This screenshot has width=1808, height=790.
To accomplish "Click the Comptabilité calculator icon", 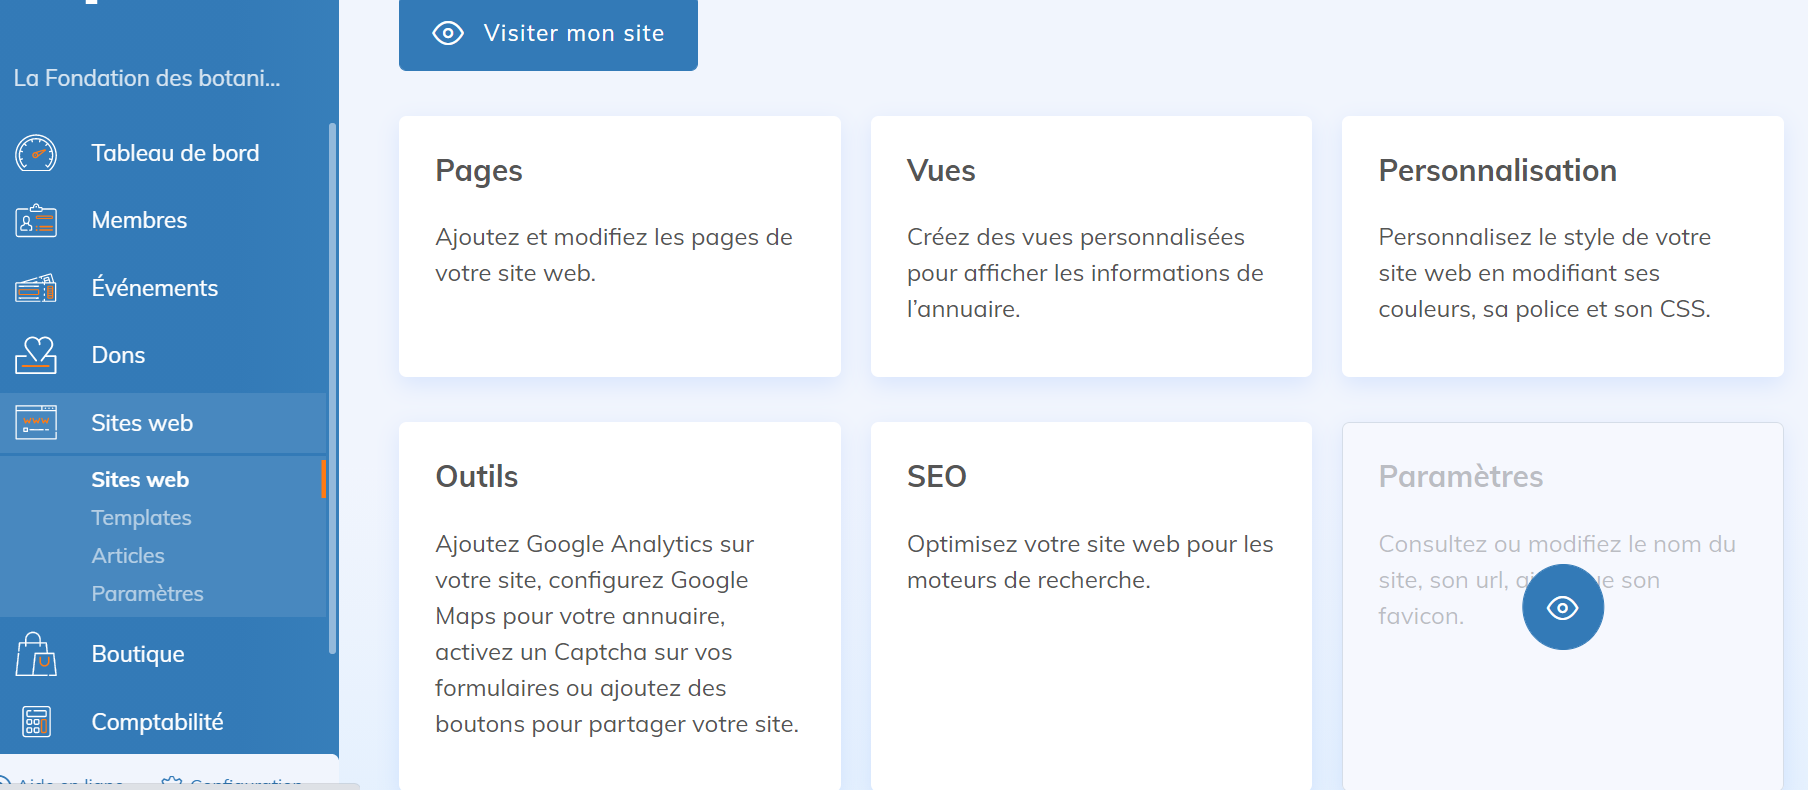I will point(36,721).
